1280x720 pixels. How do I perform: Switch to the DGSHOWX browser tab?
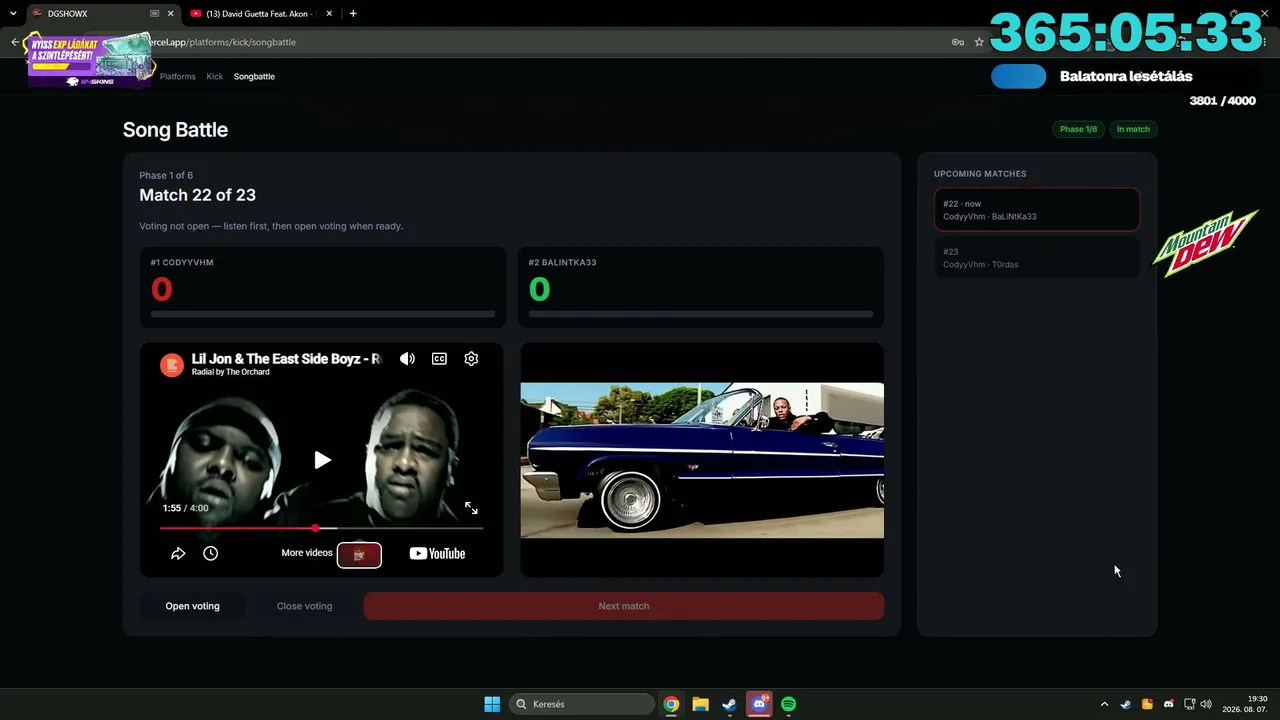tap(101, 14)
